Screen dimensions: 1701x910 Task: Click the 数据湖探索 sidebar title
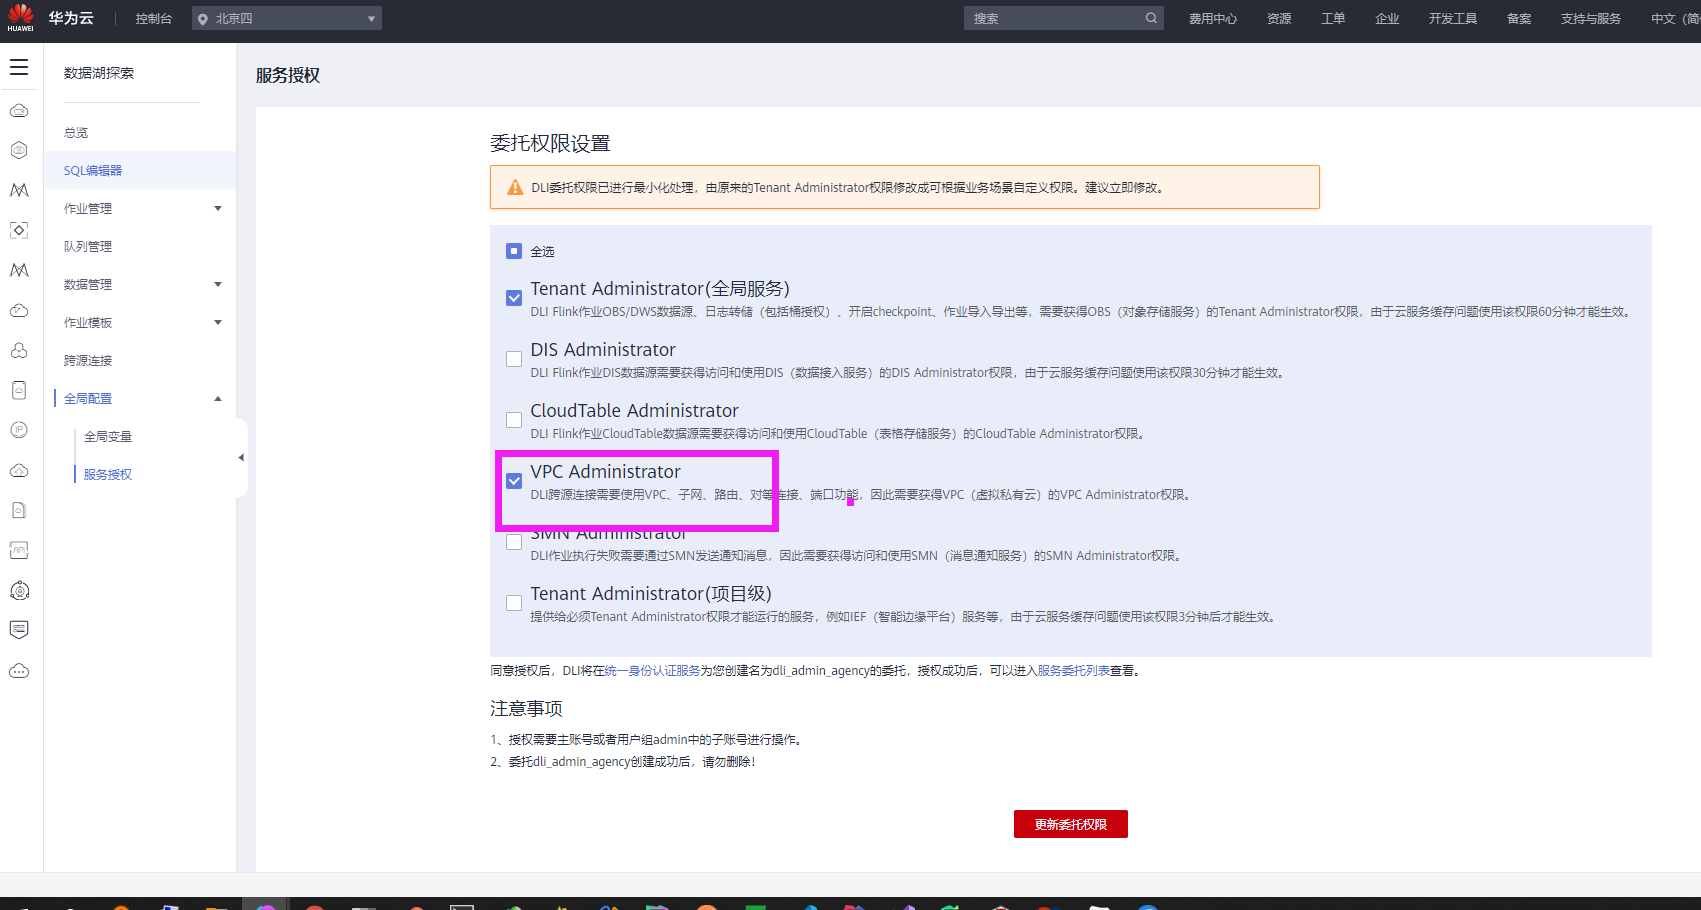[x=99, y=73]
